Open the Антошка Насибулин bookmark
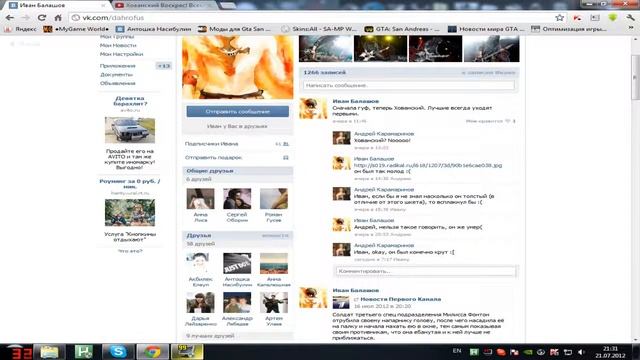 (154, 29)
